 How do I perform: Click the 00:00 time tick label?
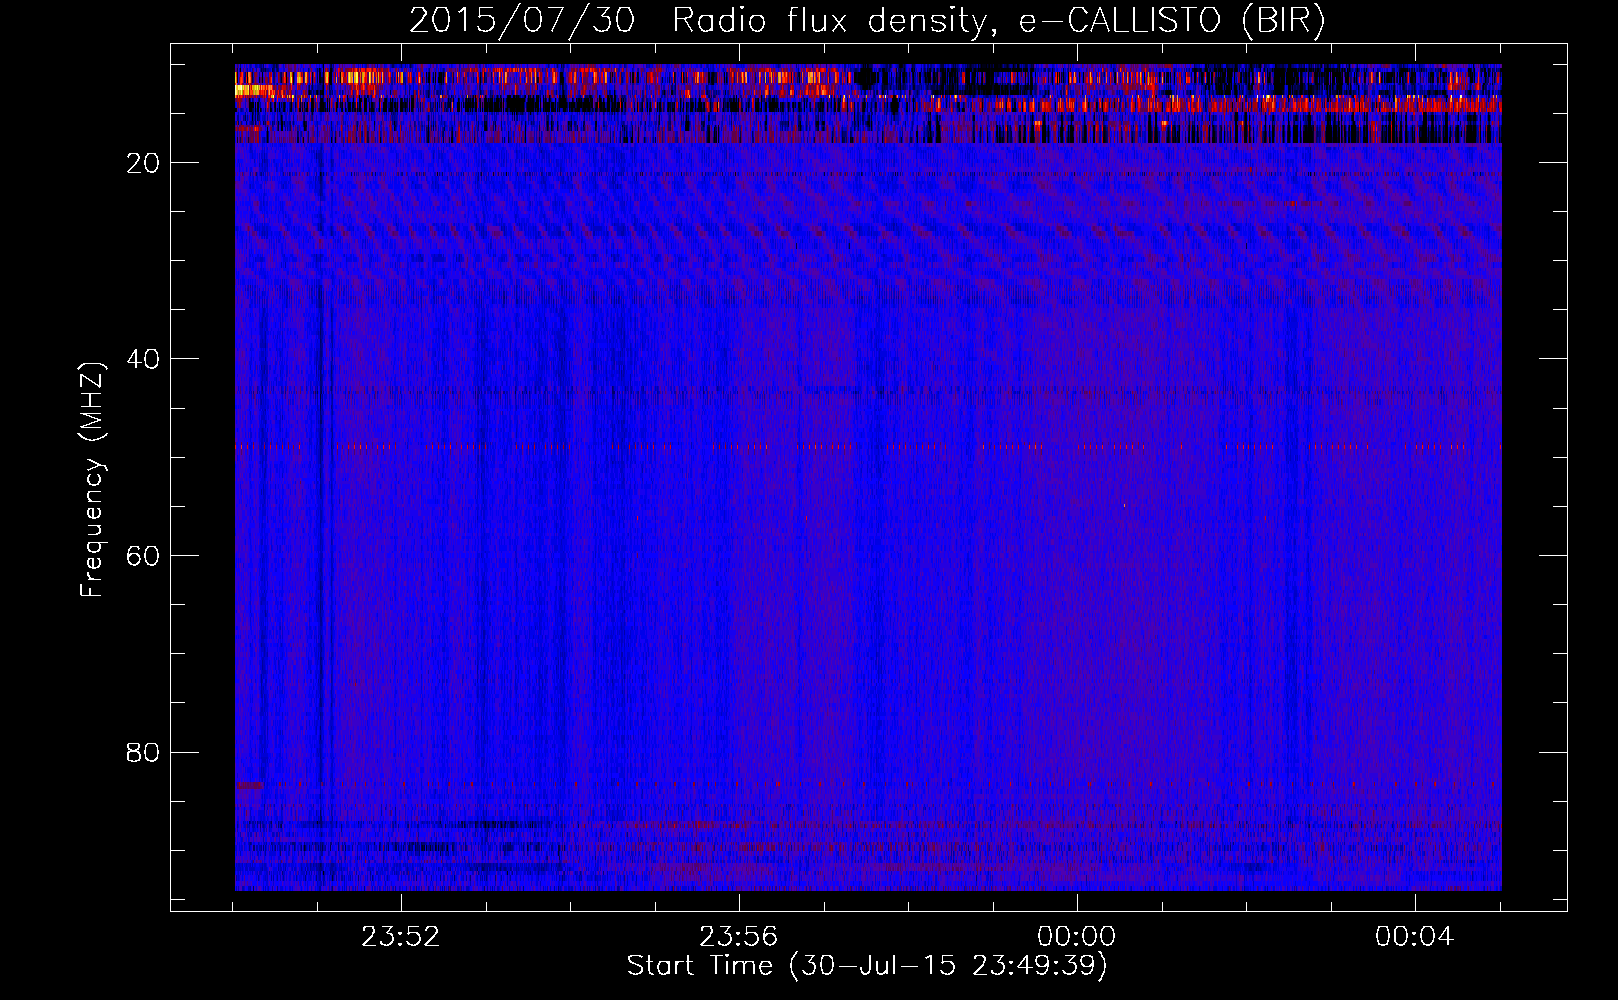coord(1077,937)
